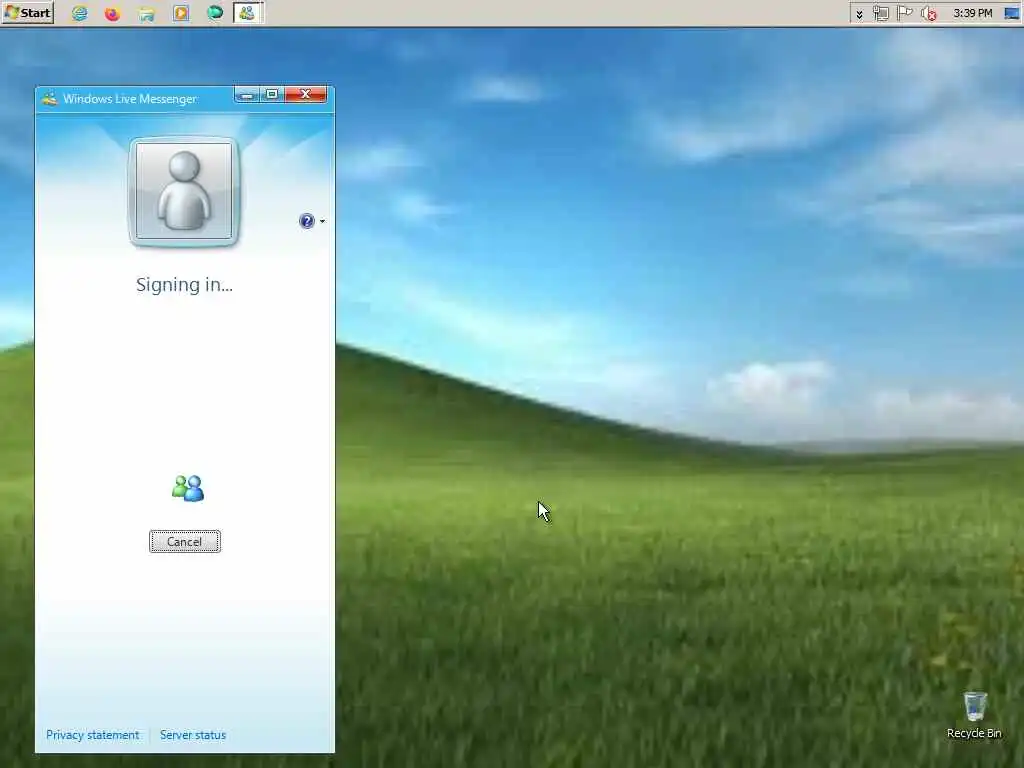The width and height of the screenshot is (1024, 768).
Task: Close the Windows Live Messenger window
Action: [306, 95]
